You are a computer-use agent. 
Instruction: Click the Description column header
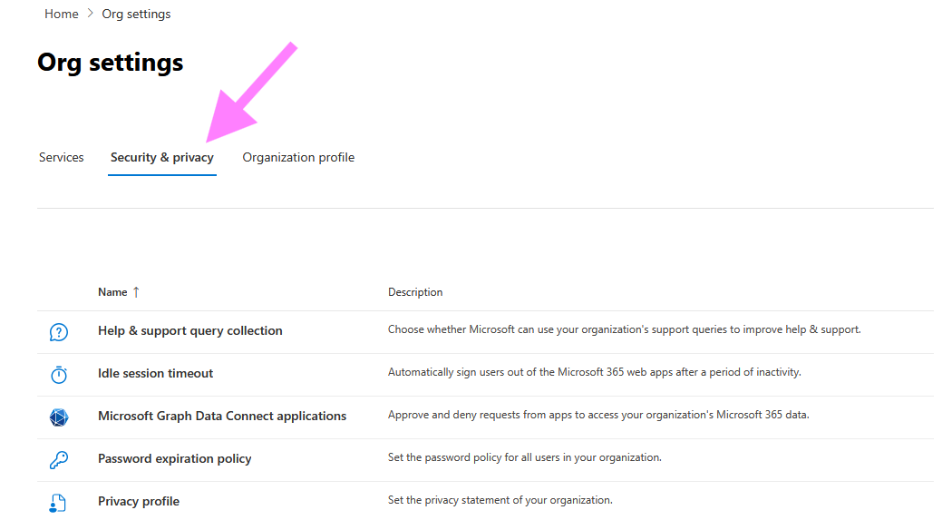[415, 292]
